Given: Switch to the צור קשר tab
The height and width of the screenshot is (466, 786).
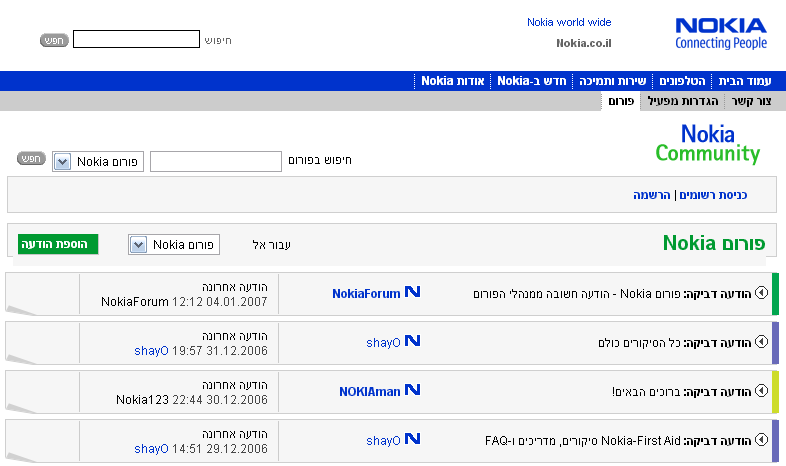Looking at the screenshot, I should click(751, 101).
